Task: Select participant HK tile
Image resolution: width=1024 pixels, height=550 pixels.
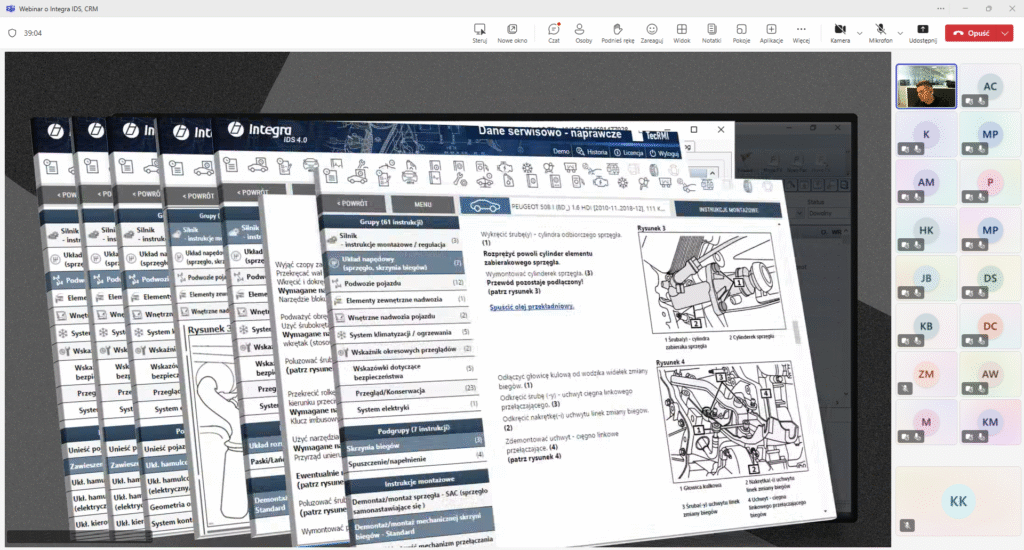Action: [926, 230]
